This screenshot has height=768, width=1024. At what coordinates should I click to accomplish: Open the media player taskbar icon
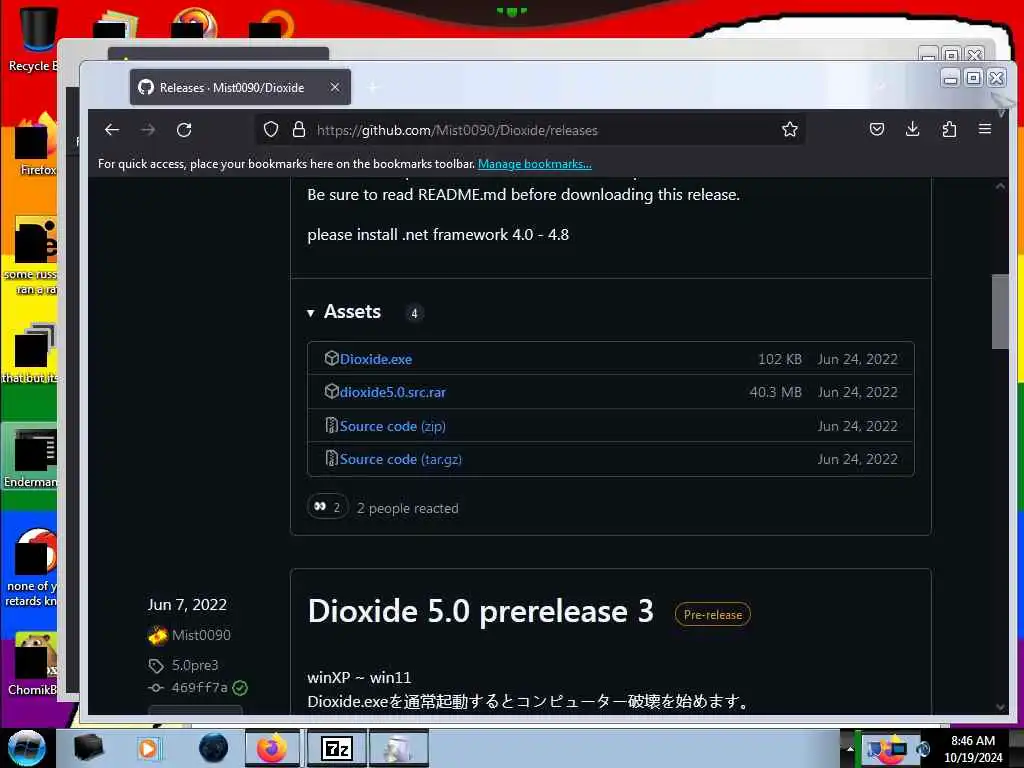[148, 748]
